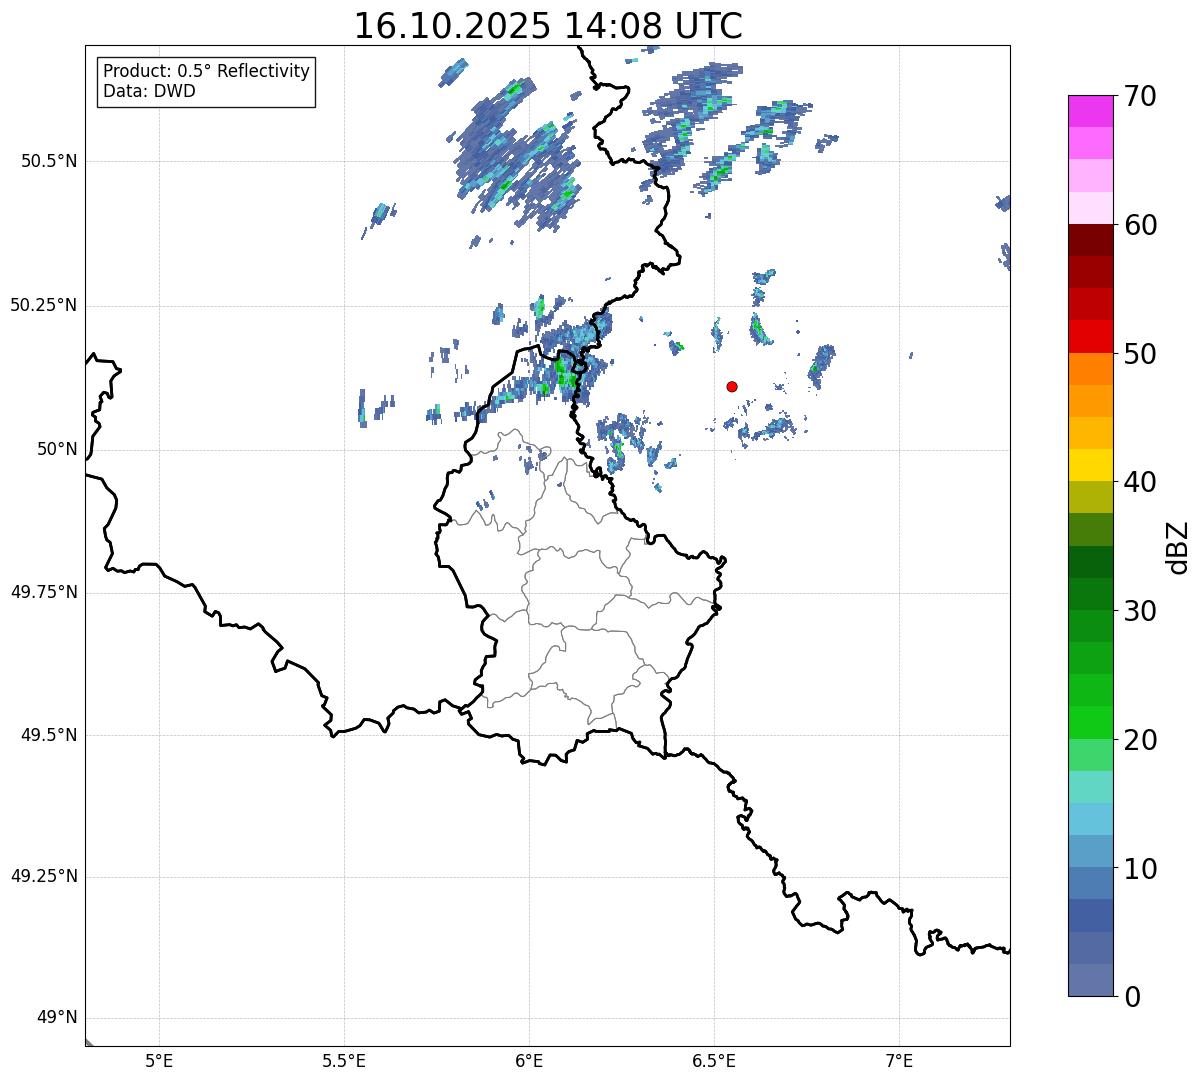This screenshot has height=1081, width=1202.
Task: Click the "Product: 0.5° Reflectivity" legend text
Action: tap(207, 72)
